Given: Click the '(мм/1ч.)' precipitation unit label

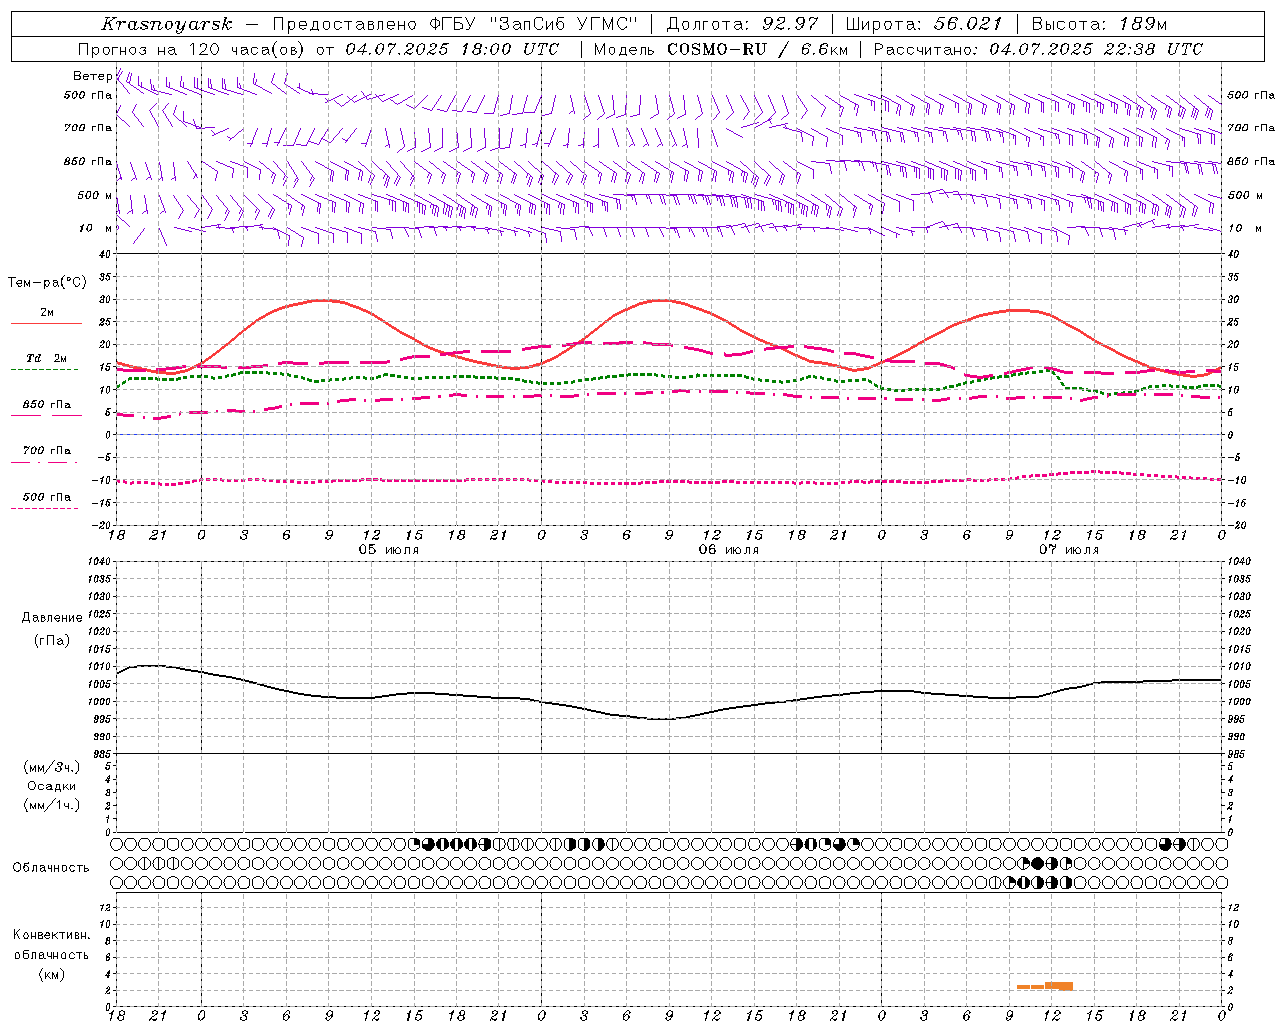Looking at the screenshot, I should [x=52, y=805].
